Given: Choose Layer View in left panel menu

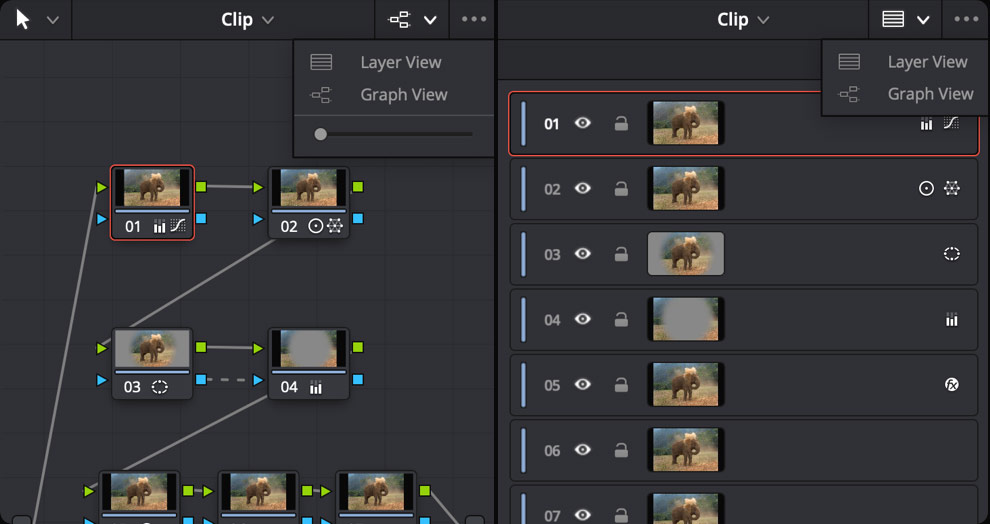Looking at the screenshot, I should (400, 62).
